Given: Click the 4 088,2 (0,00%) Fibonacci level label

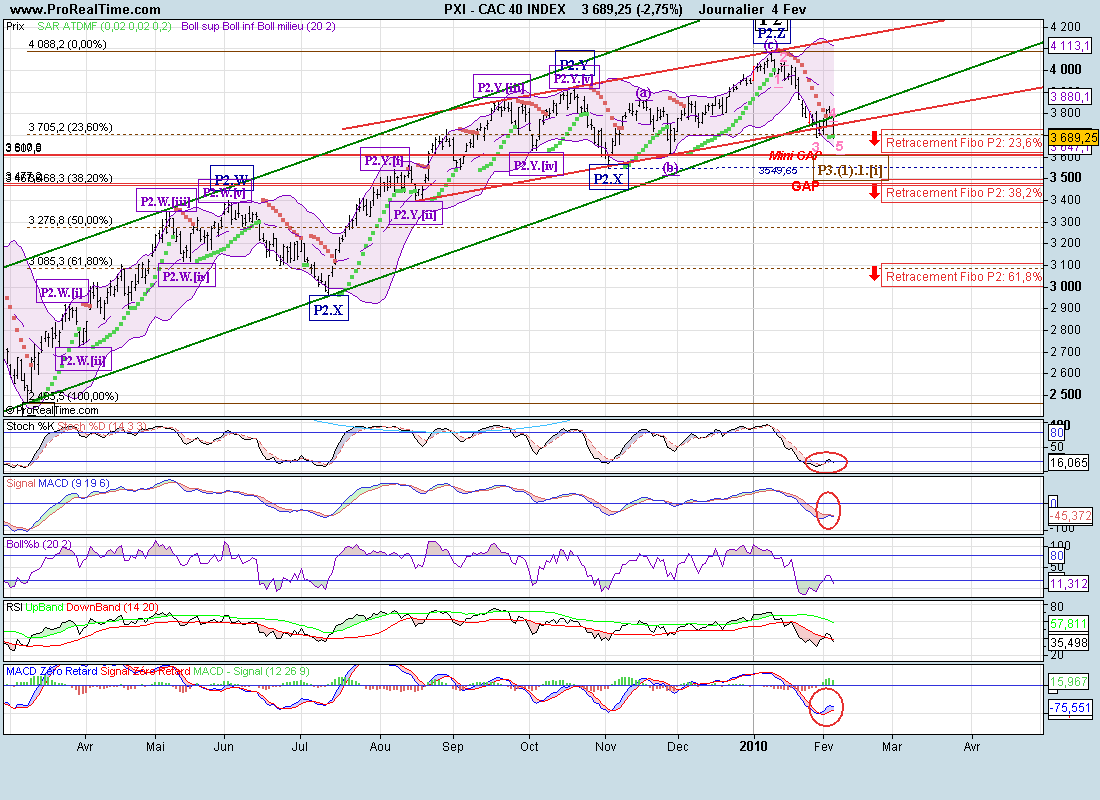Looking at the screenshot, I should 67,44.
